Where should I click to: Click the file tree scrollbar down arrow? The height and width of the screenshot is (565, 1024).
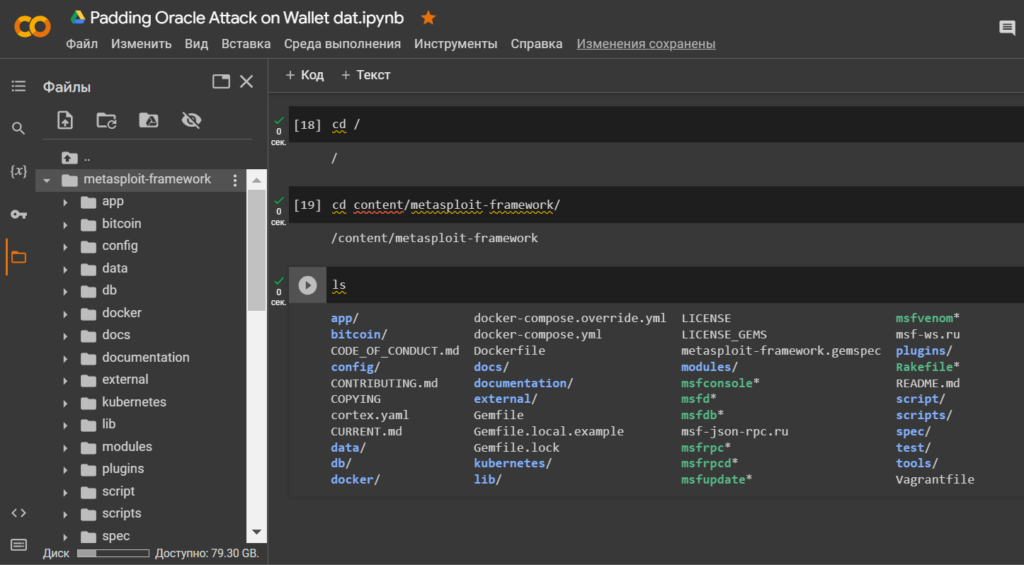click(x=257, y=532)
